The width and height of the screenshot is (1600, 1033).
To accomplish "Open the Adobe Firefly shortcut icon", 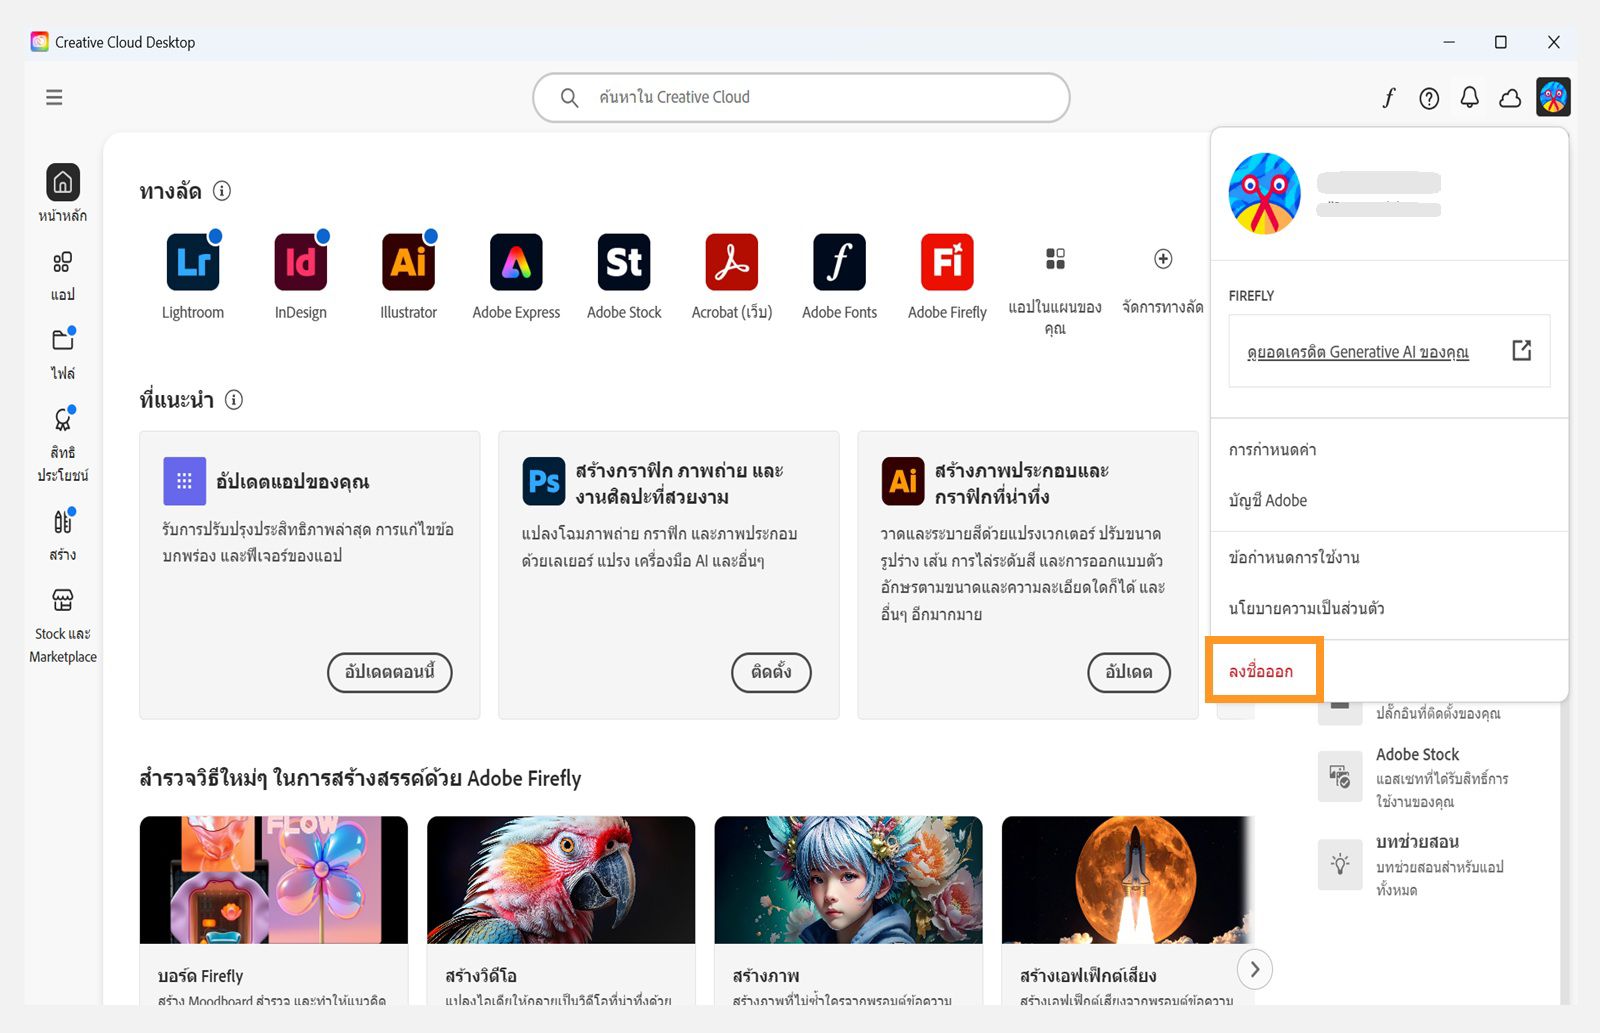I will click(x=947, y=262).
